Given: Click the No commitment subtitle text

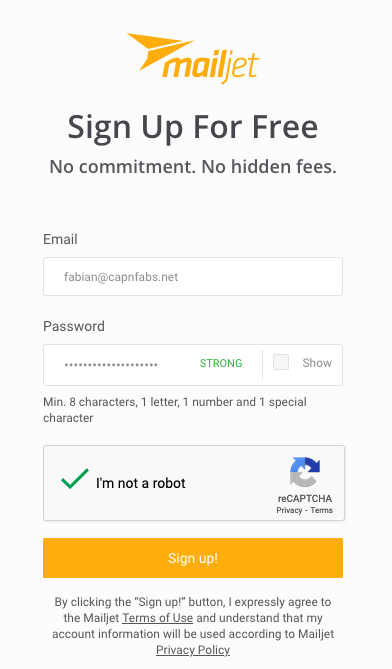Looking at the screenshot, I should pos(193,166).
